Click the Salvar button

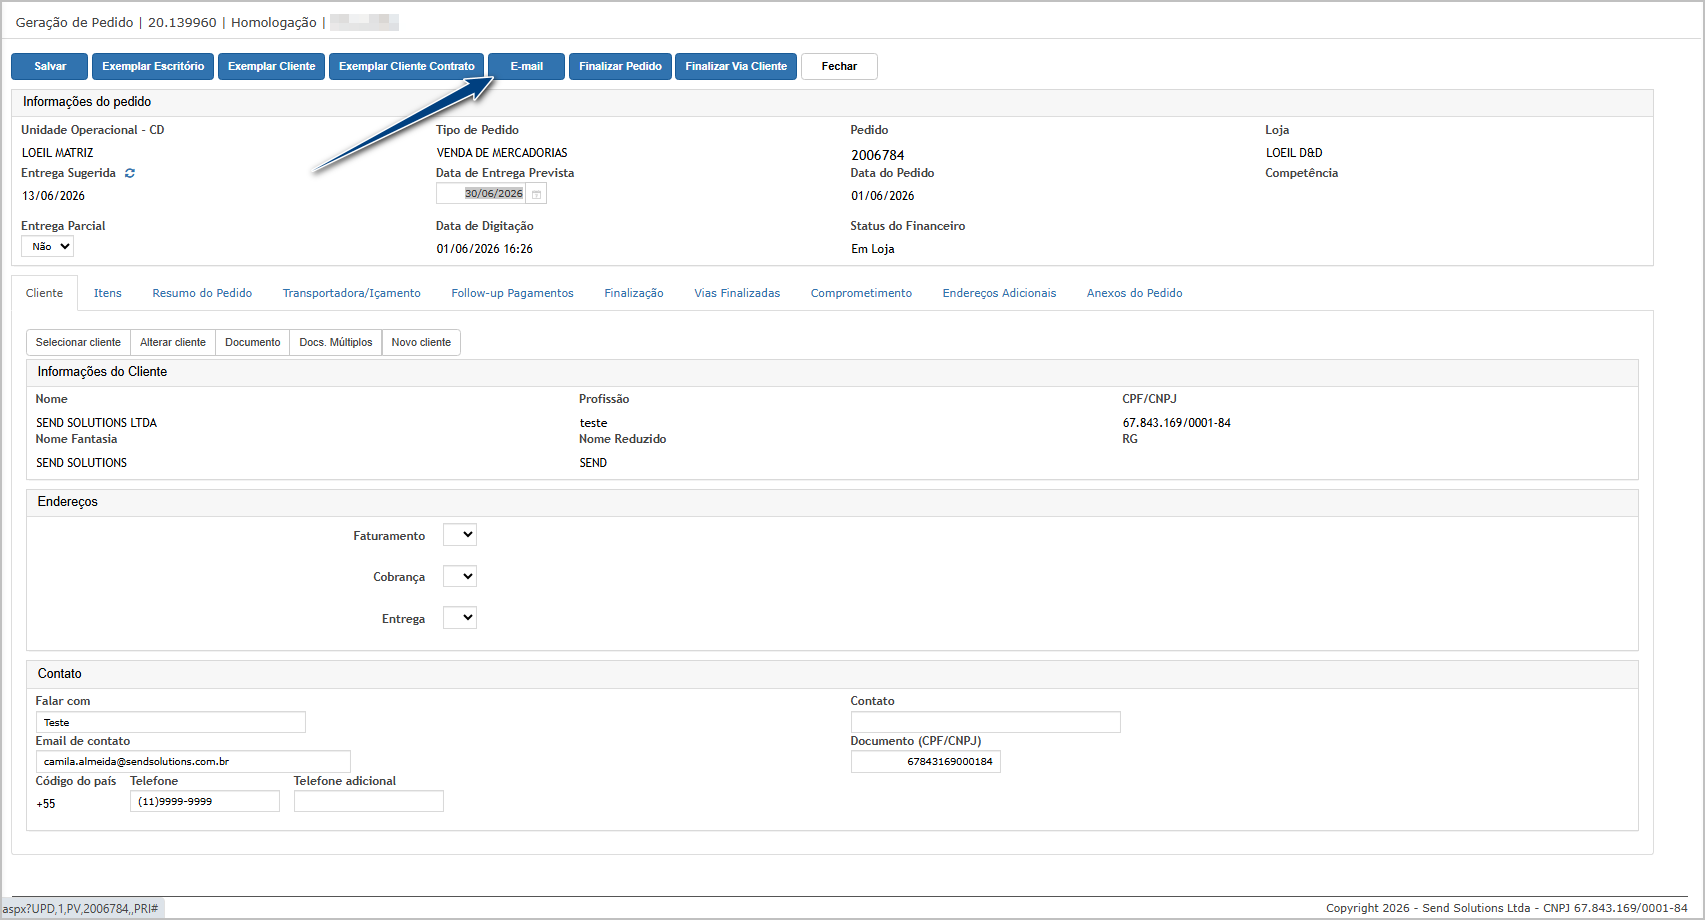point(50,66)
